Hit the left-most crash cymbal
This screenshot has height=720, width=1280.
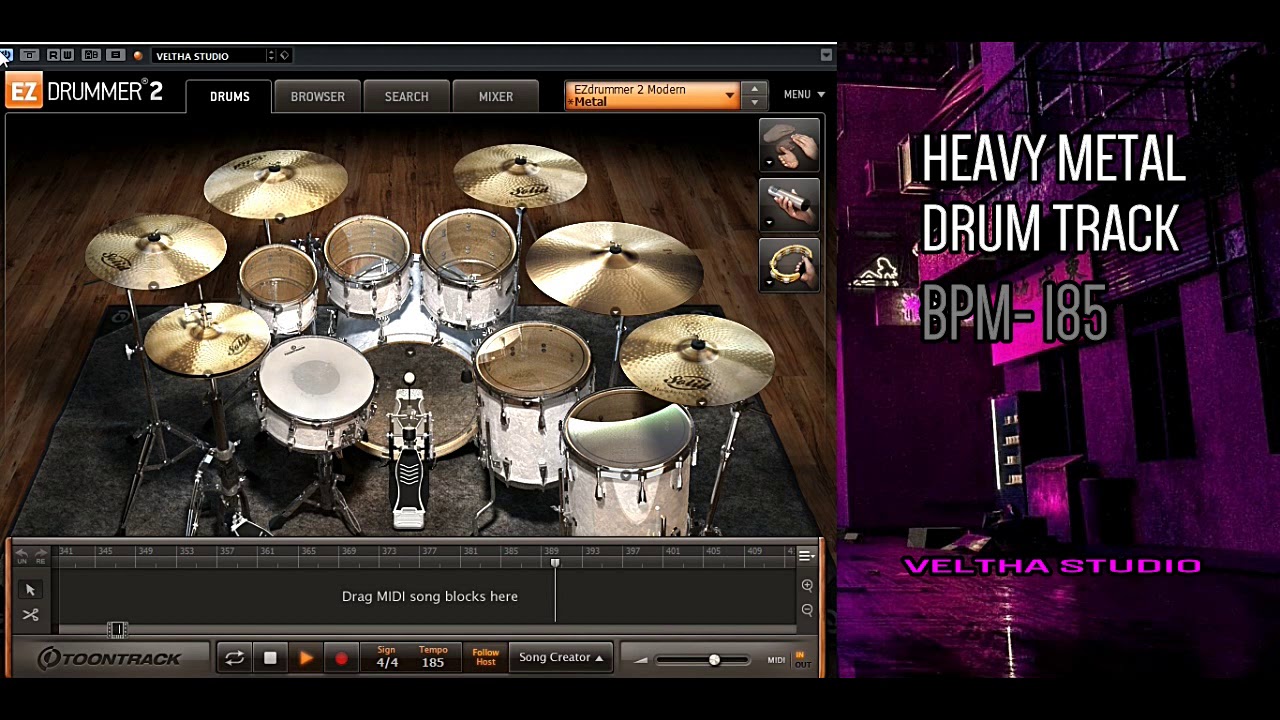tap(155, 250)
